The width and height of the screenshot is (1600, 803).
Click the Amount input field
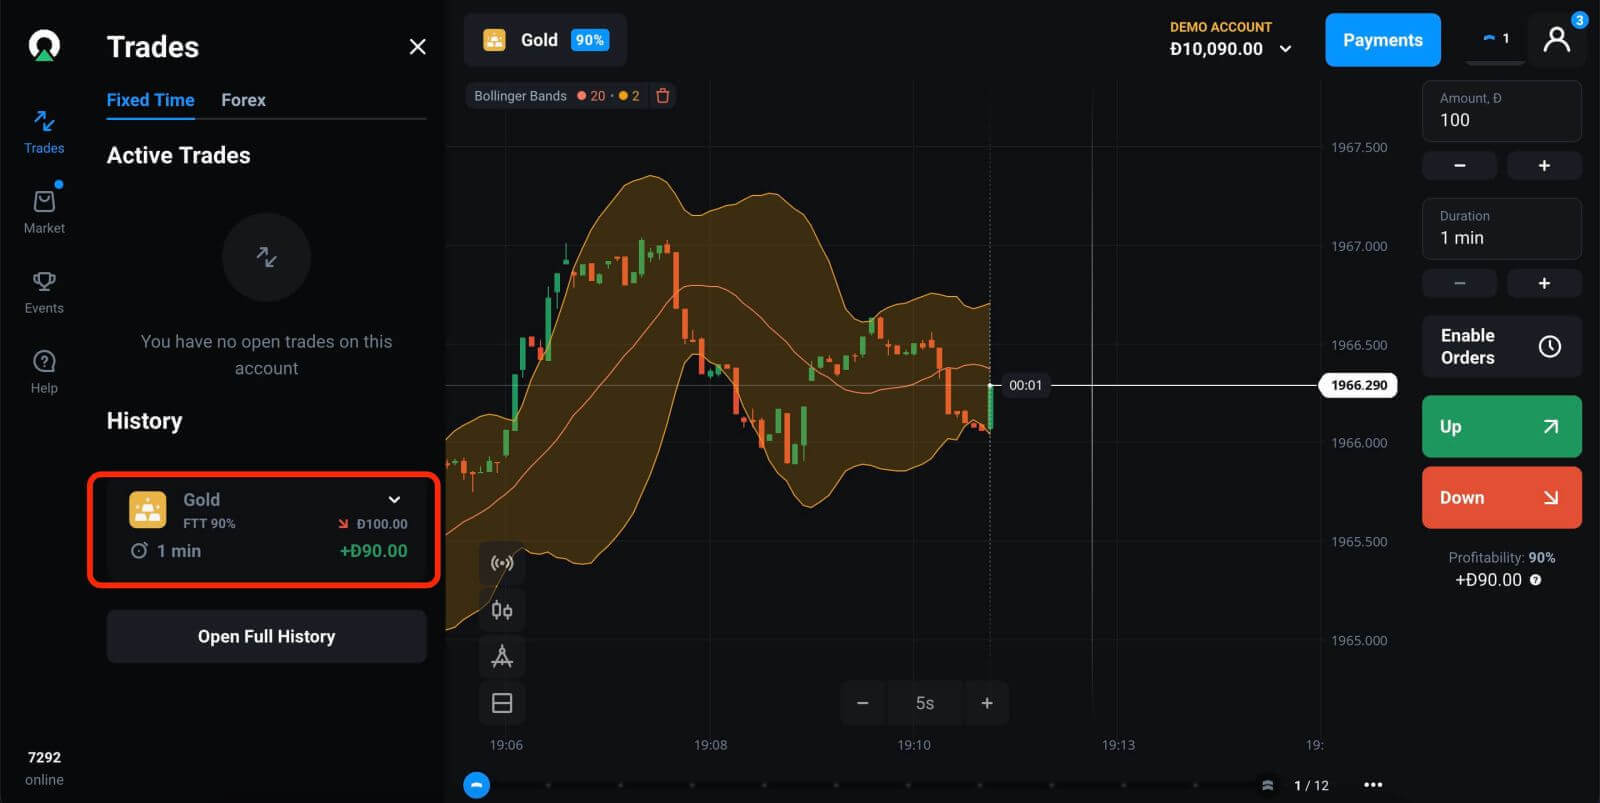tap(1501, 111)
